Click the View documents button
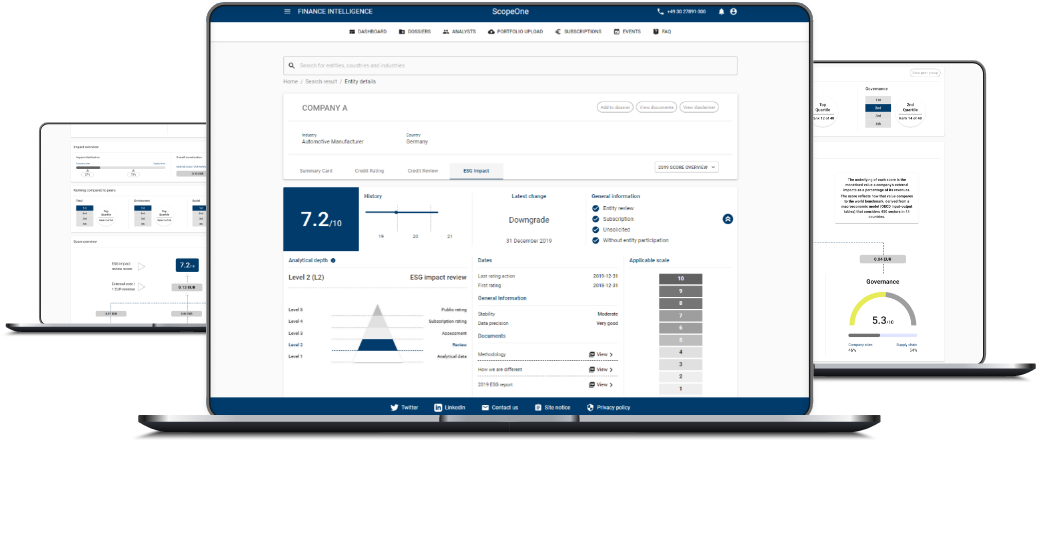This screenshot has width=1038, height=556. pos(656,107)
